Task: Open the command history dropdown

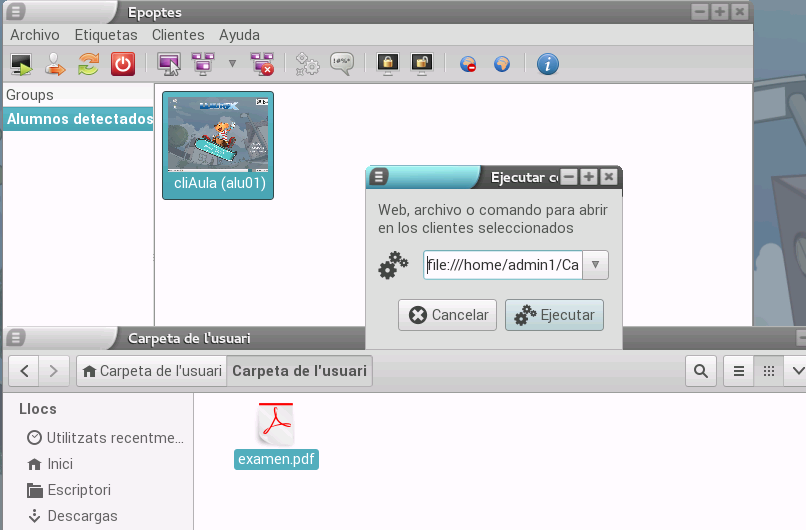Action: coord(595,265)
